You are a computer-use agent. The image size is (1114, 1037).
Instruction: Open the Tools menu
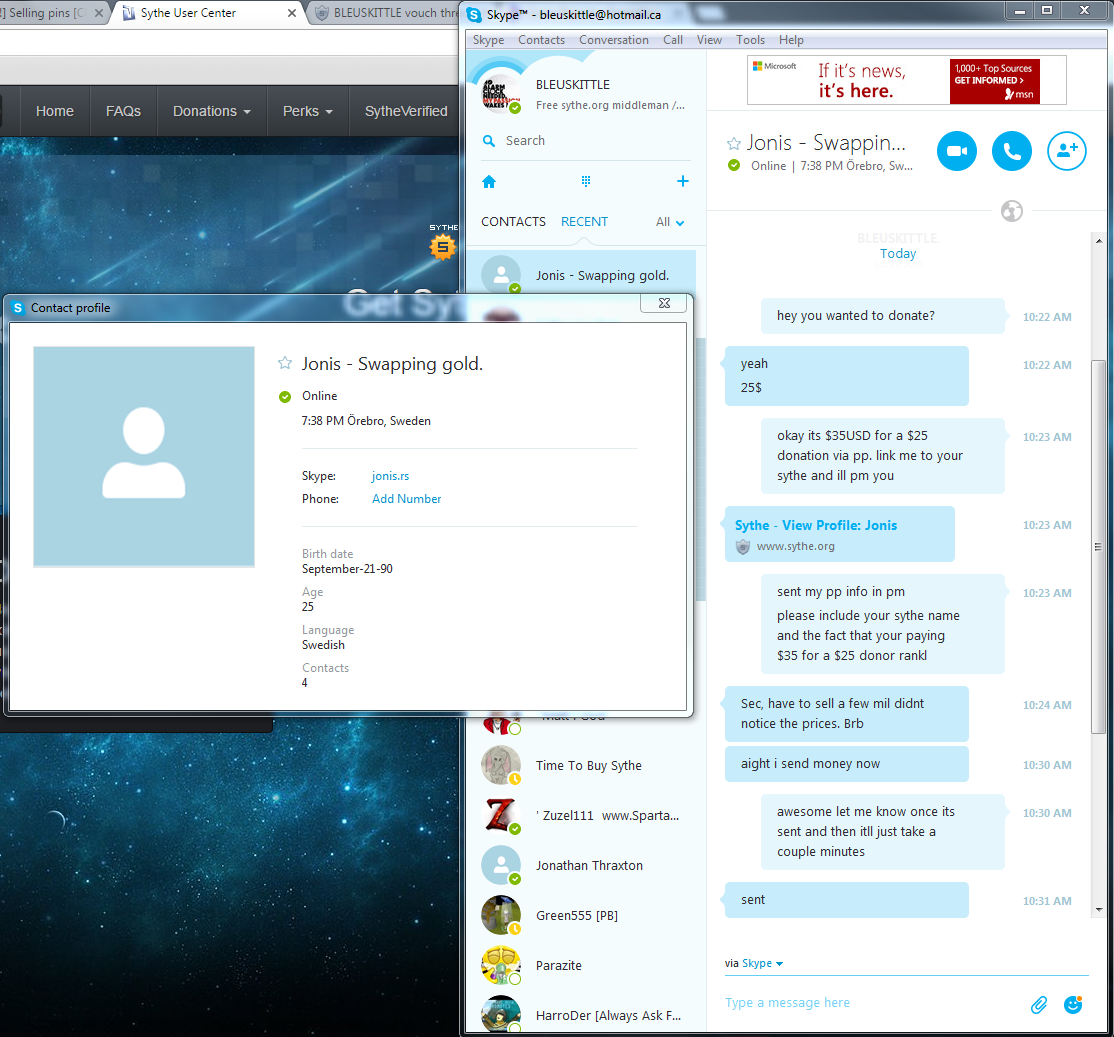click(750, 40)
